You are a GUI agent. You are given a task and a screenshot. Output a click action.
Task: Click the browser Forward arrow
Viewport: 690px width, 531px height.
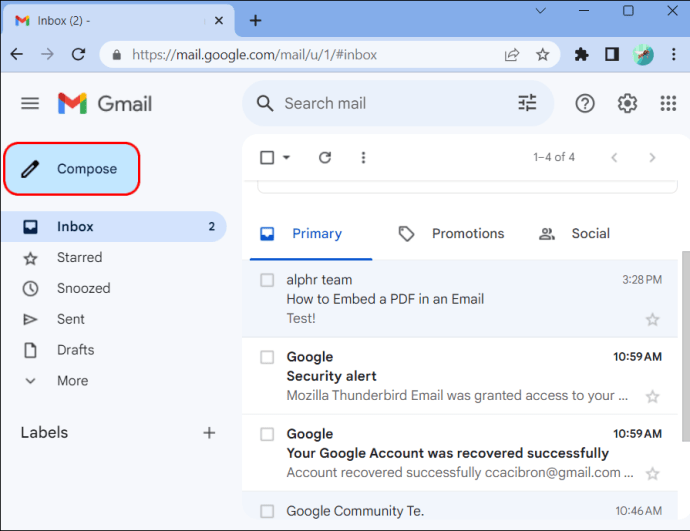[47, 55]
